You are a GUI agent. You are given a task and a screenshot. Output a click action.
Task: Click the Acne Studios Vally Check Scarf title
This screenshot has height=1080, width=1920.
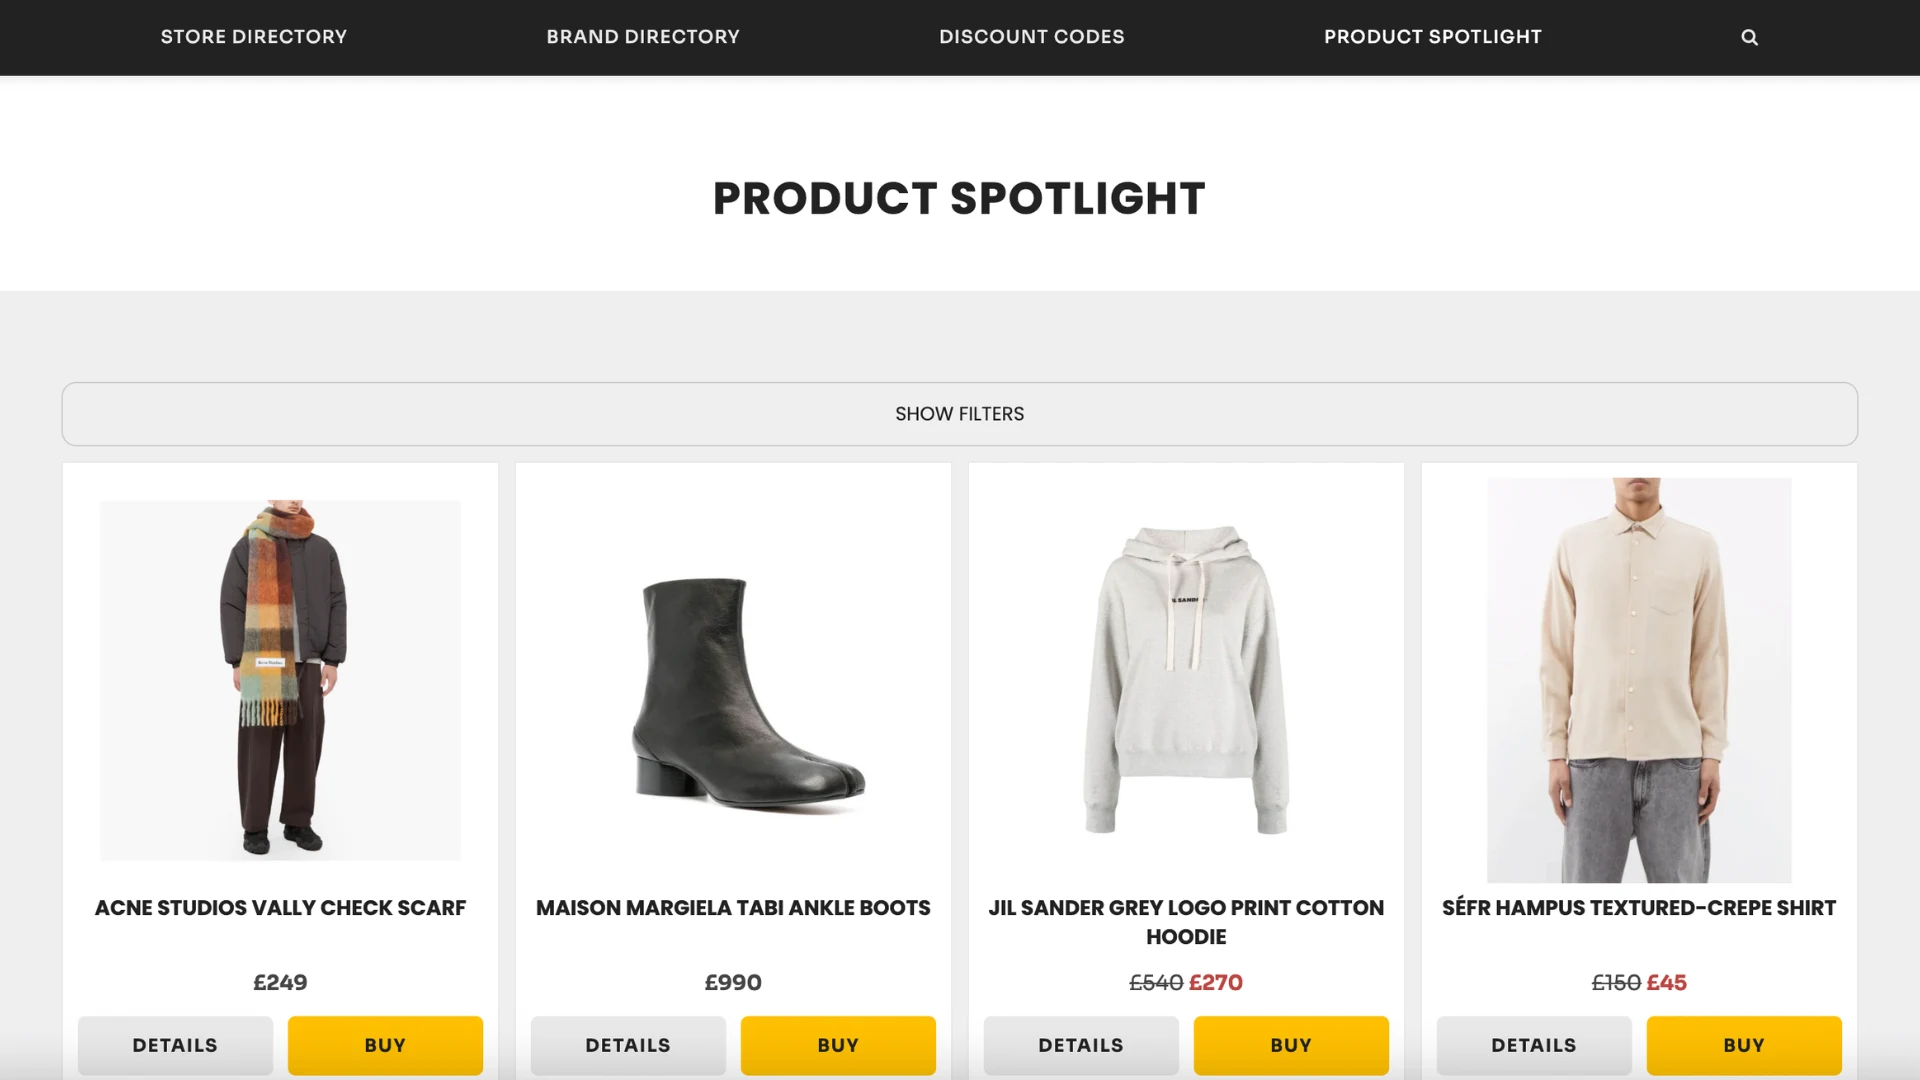[280, 908]
